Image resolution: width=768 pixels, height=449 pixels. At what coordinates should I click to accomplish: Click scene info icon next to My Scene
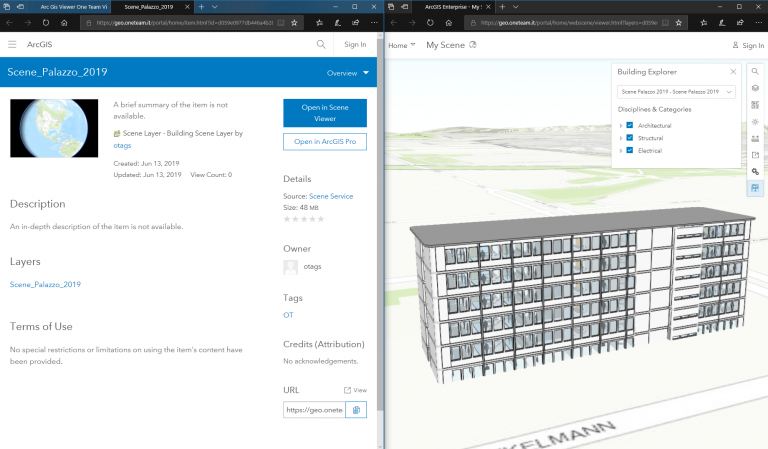473,45
